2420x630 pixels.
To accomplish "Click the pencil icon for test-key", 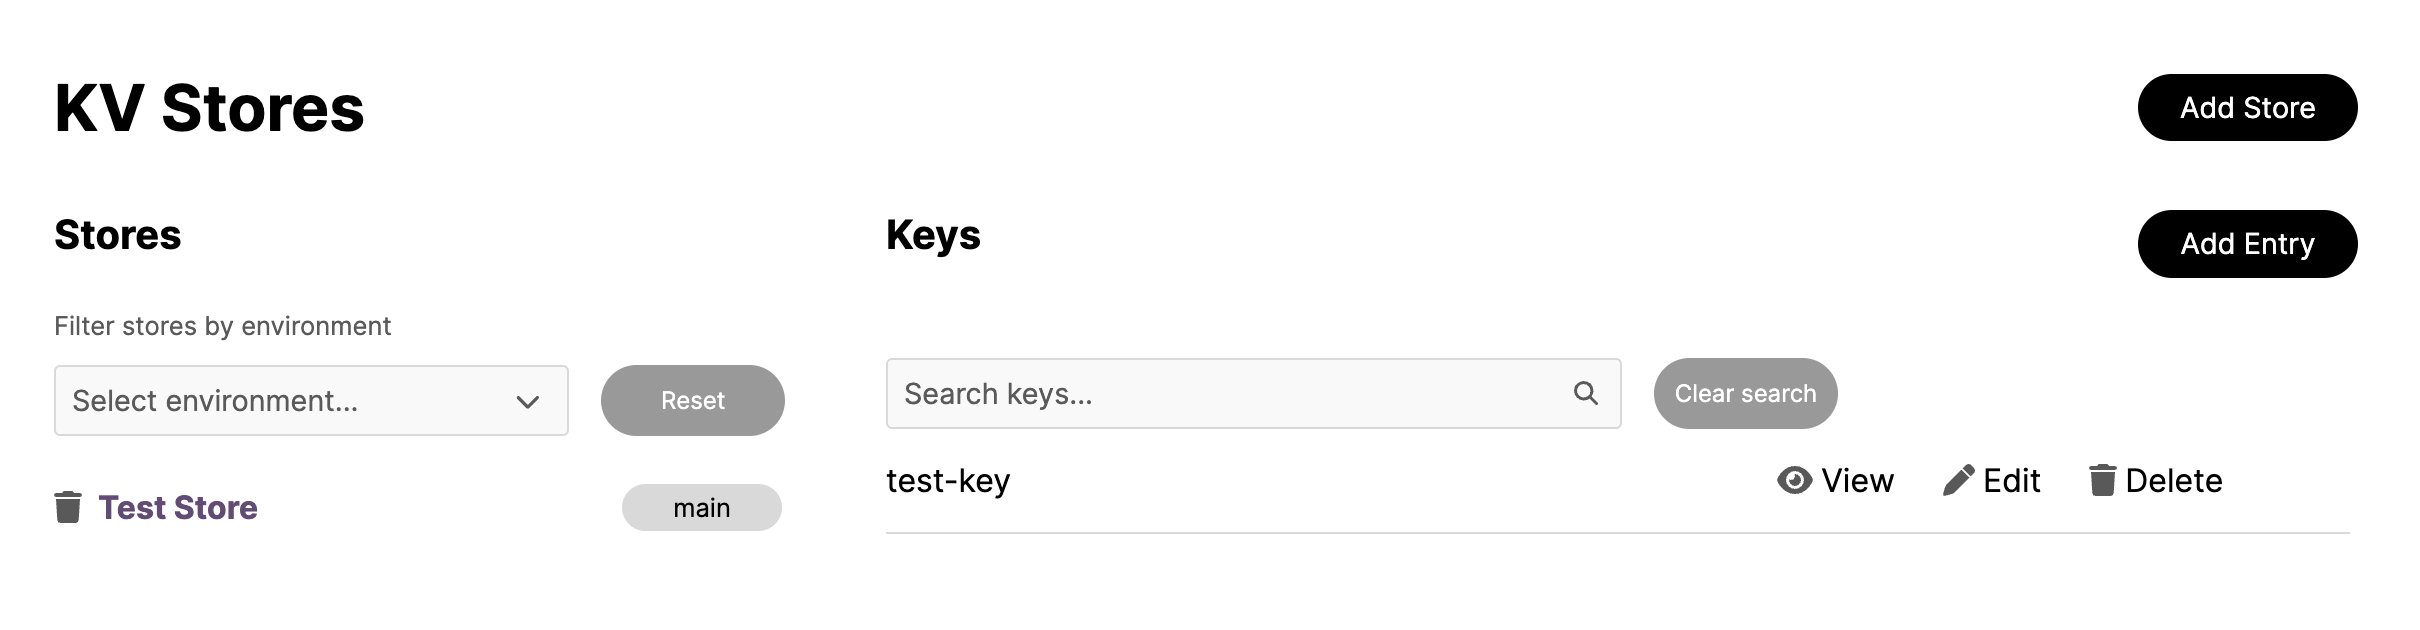I will (1958, 481).
